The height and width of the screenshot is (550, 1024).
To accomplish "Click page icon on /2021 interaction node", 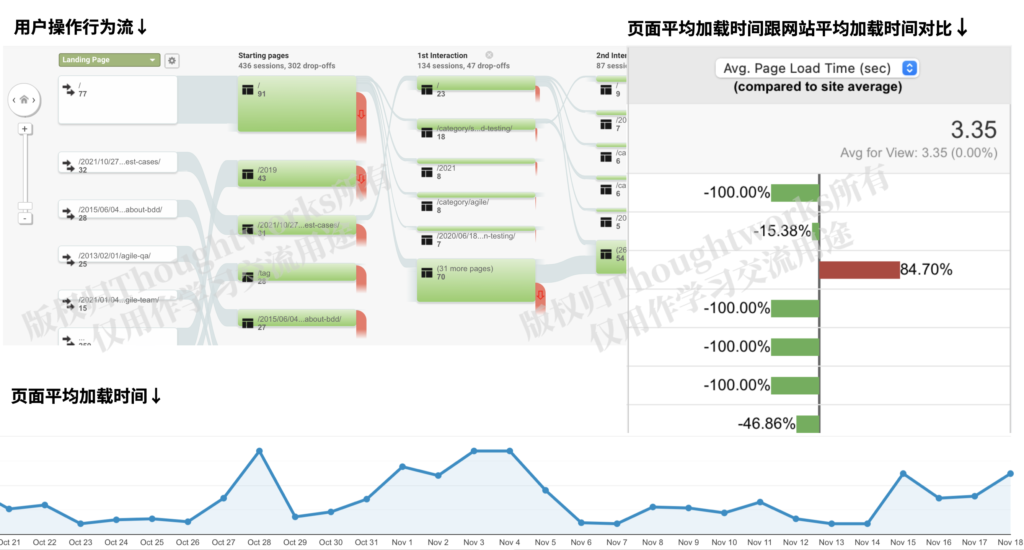I will (426, 172).
